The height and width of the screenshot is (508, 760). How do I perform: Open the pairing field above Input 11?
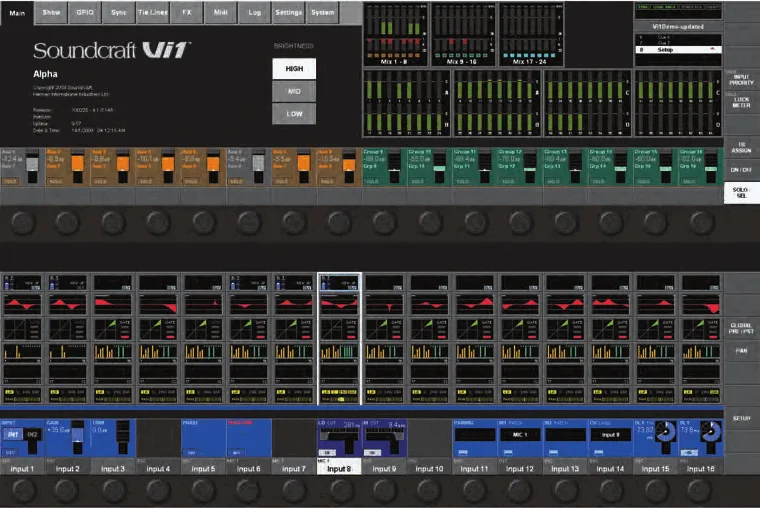[474, 435]
